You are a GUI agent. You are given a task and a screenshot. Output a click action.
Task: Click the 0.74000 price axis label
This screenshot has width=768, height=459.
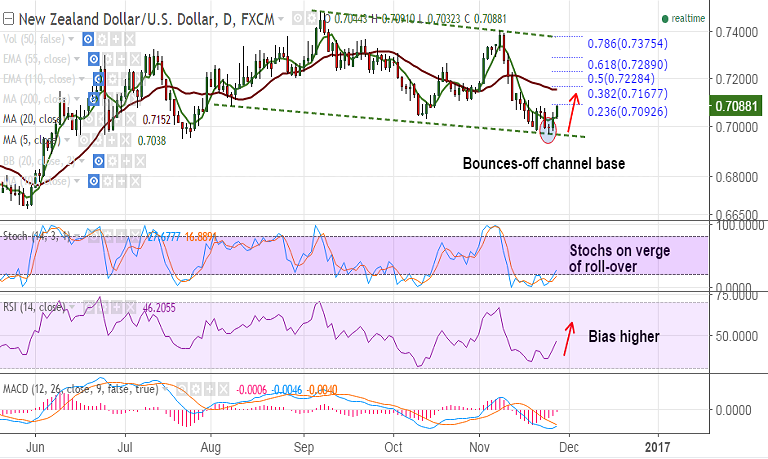[x=737, y=32]
